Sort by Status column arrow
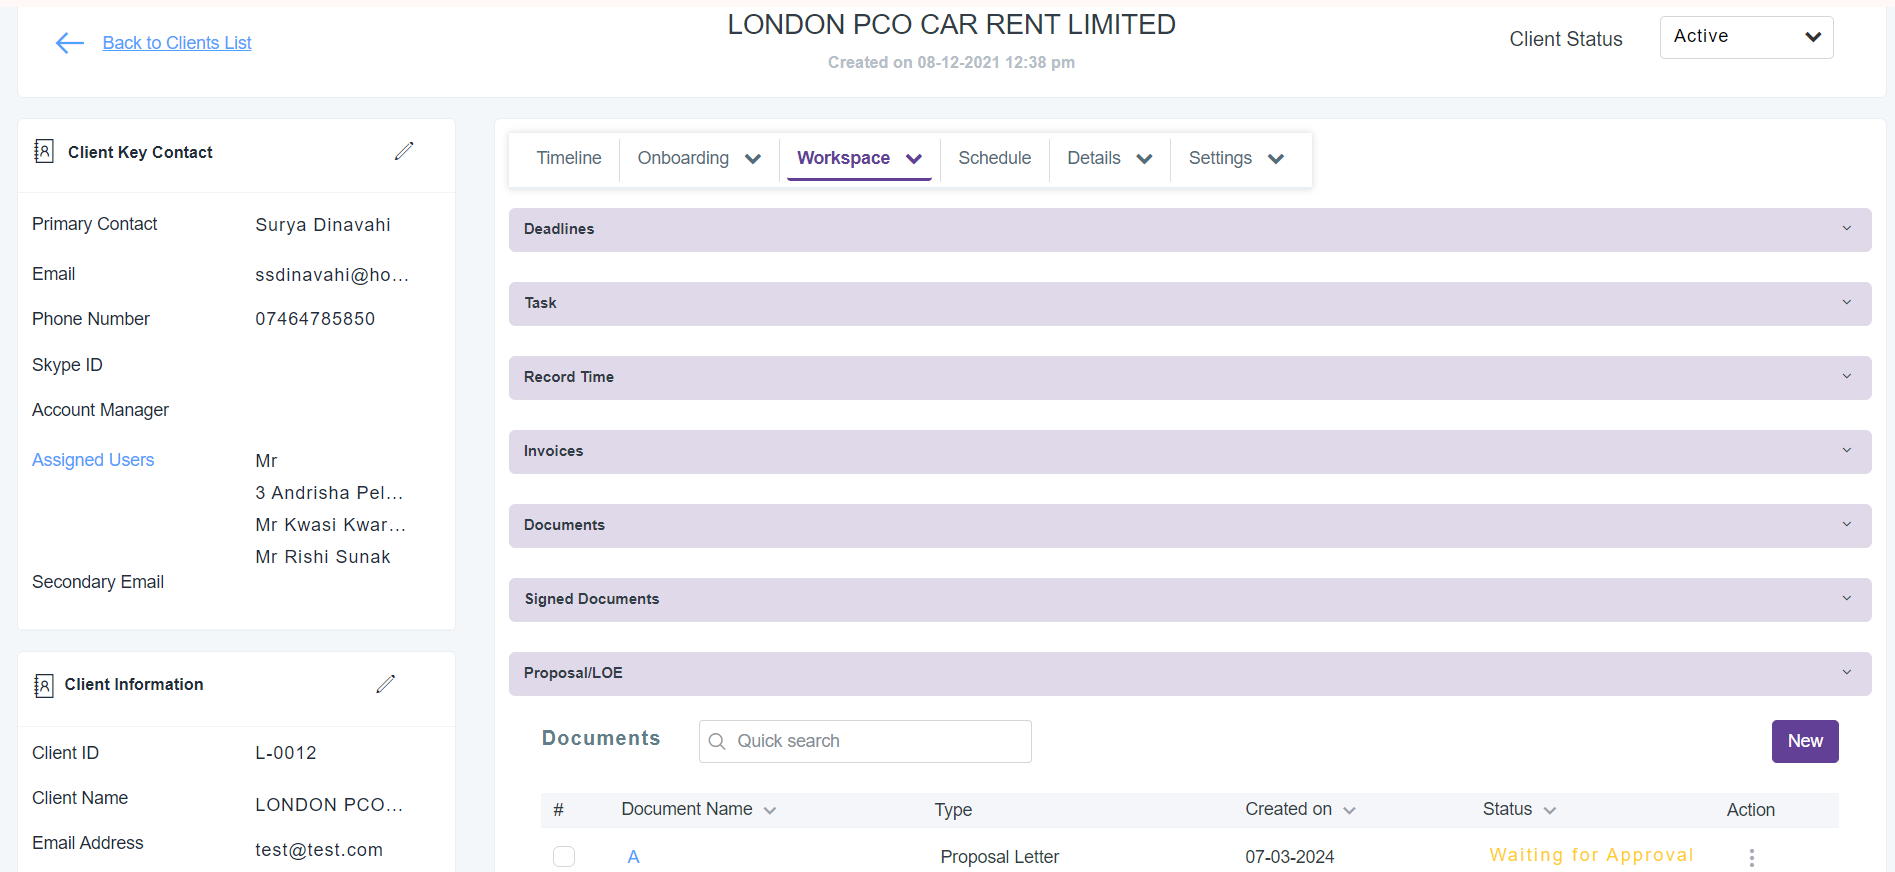 1550,811
